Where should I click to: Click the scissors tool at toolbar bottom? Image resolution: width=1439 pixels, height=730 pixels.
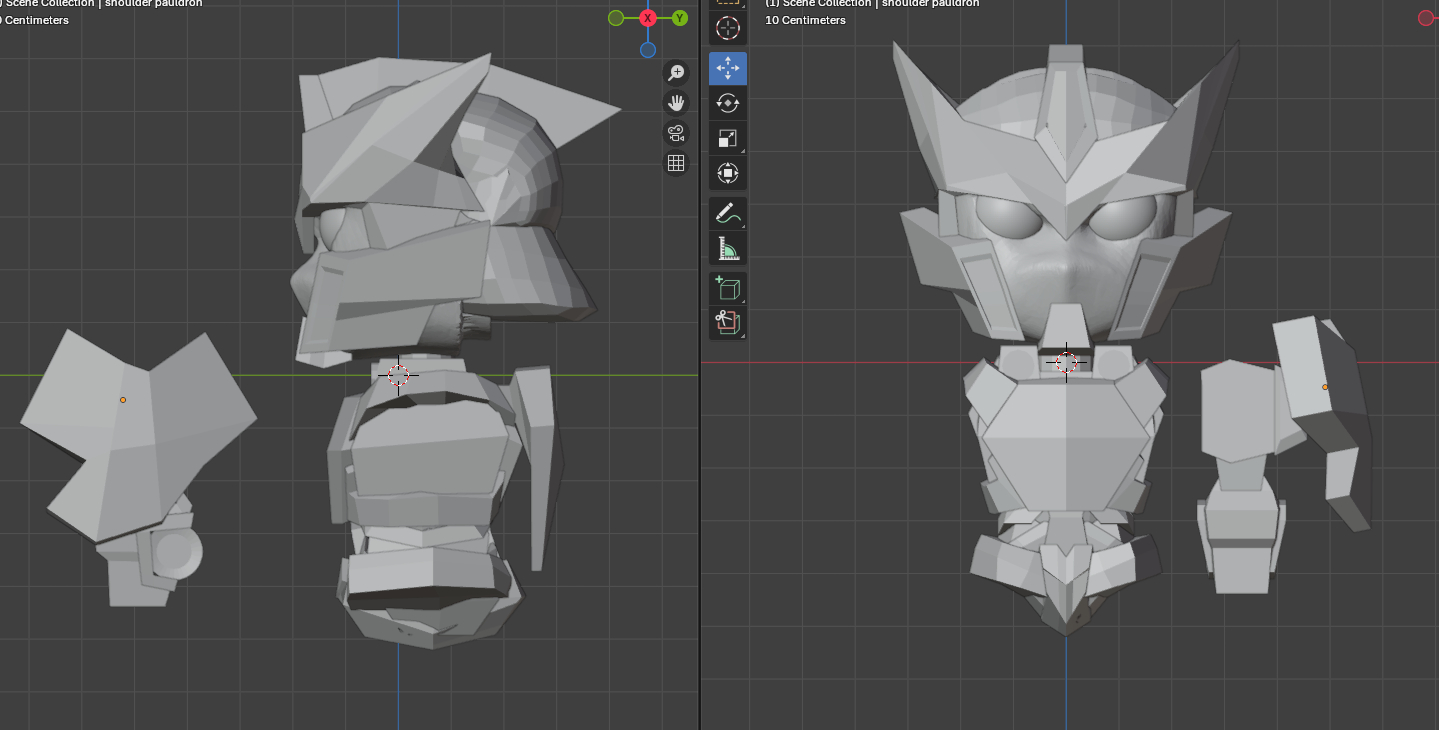coord(727,322)
